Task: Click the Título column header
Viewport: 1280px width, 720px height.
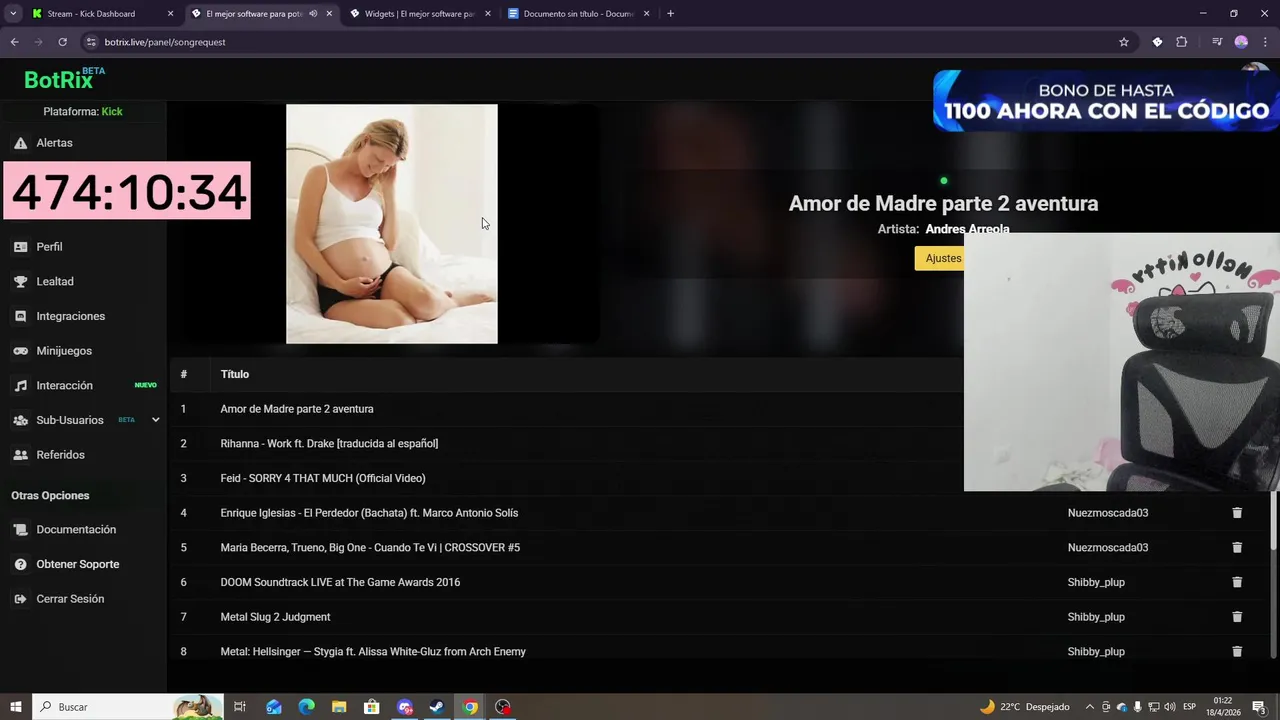Action: (x=235, y=374)
